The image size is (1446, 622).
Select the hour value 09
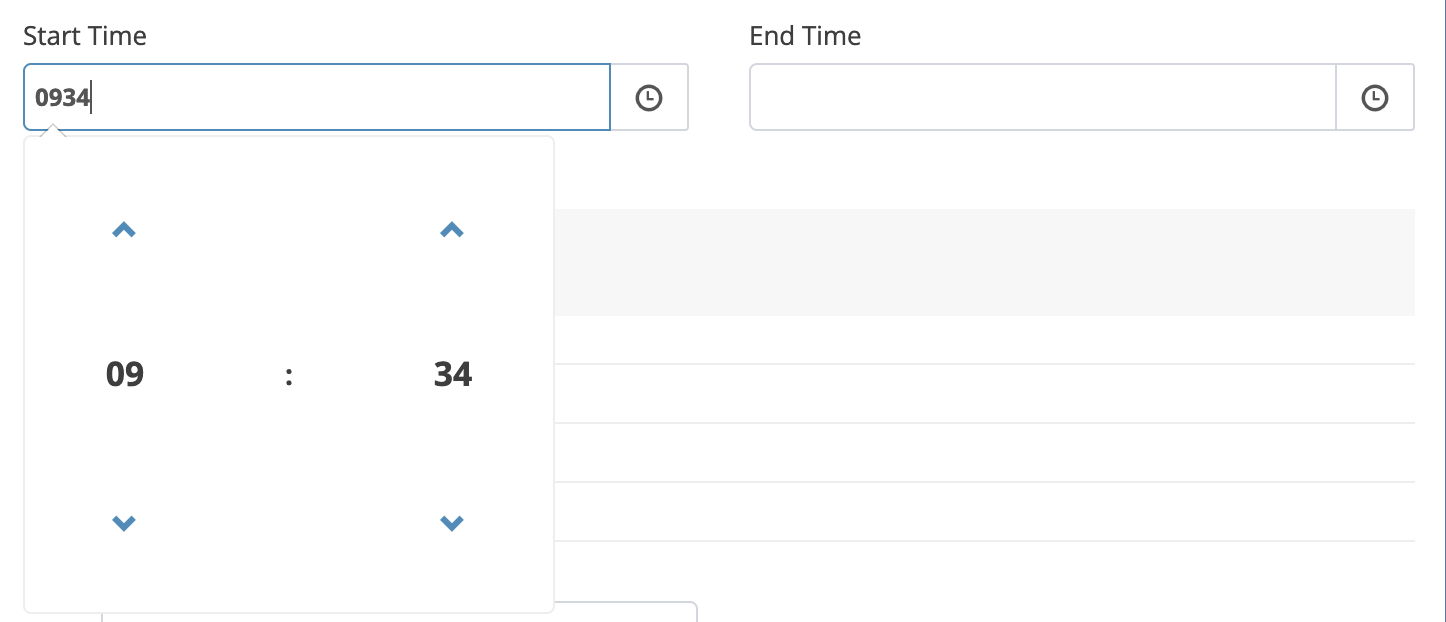point(125,374)
